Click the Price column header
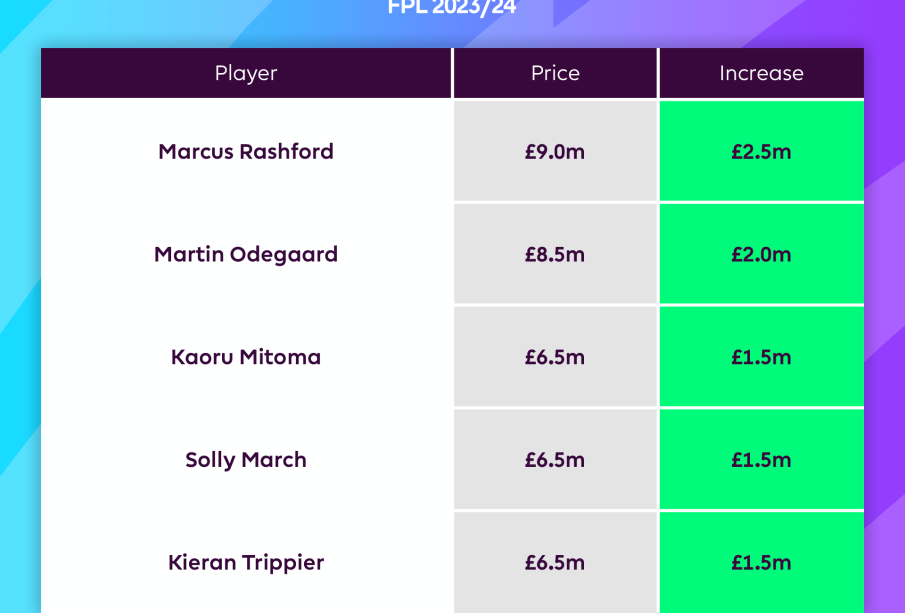Image resolution: width=905 pixels, height=613 pixels. pos(555,73)
